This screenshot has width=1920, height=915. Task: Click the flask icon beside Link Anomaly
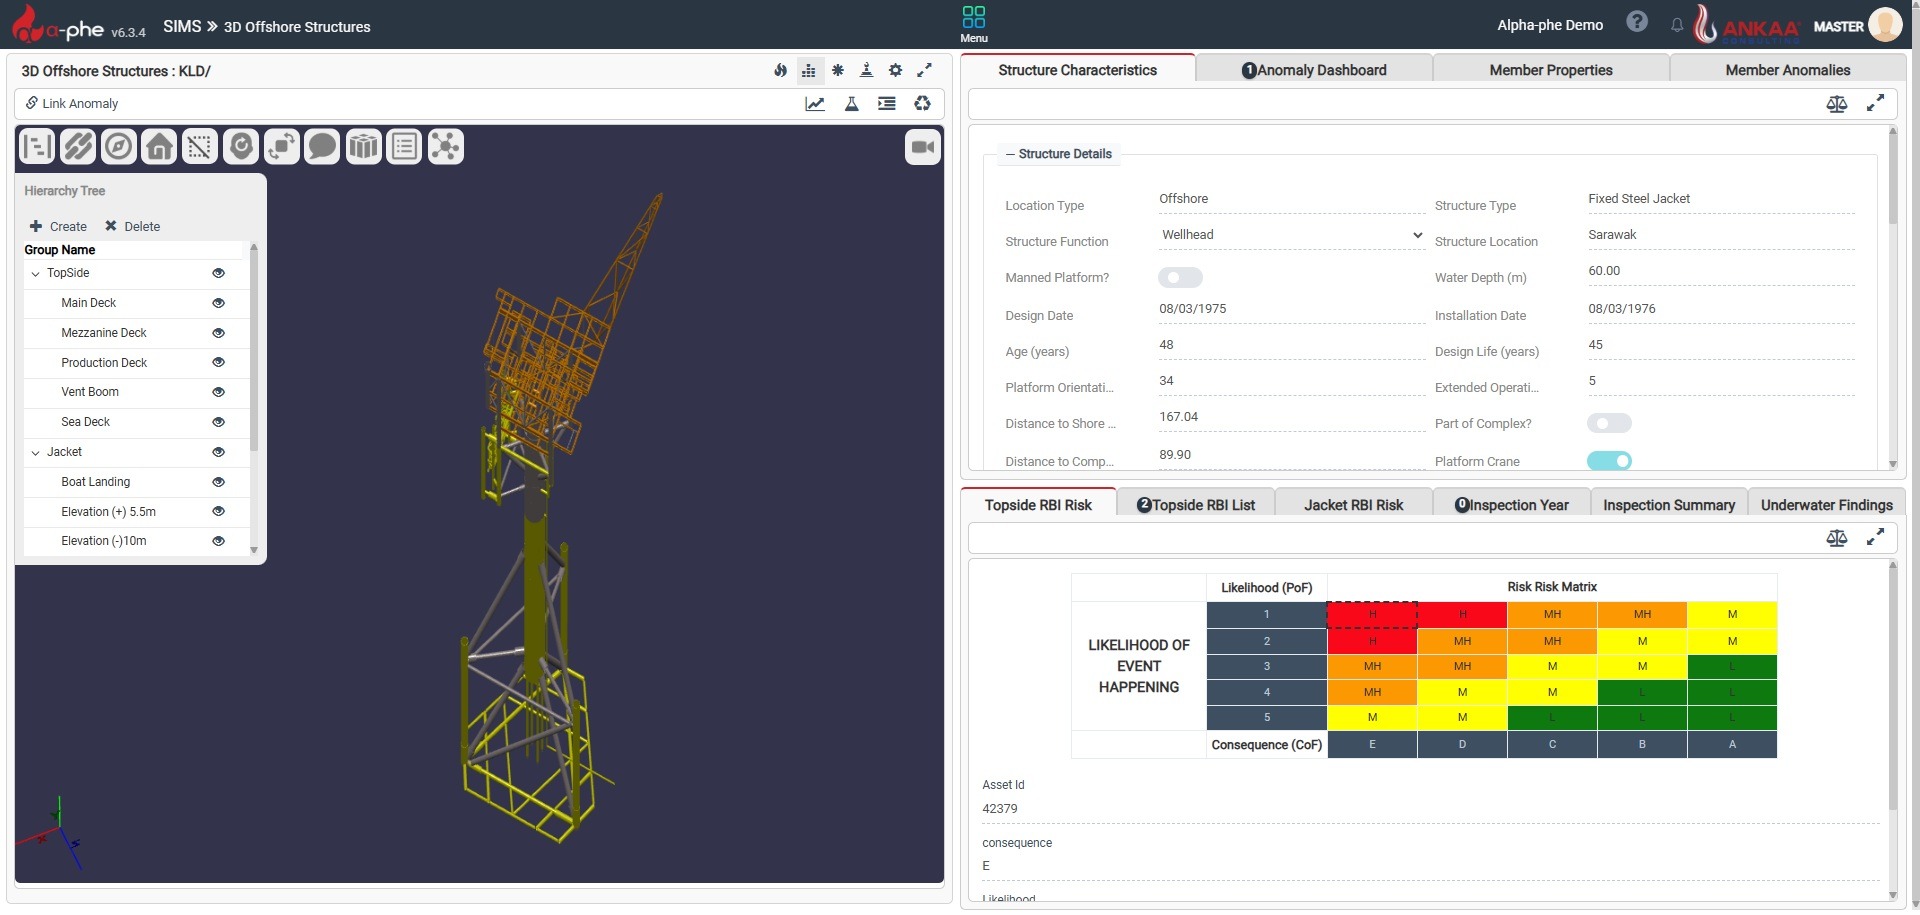[851, 104]
